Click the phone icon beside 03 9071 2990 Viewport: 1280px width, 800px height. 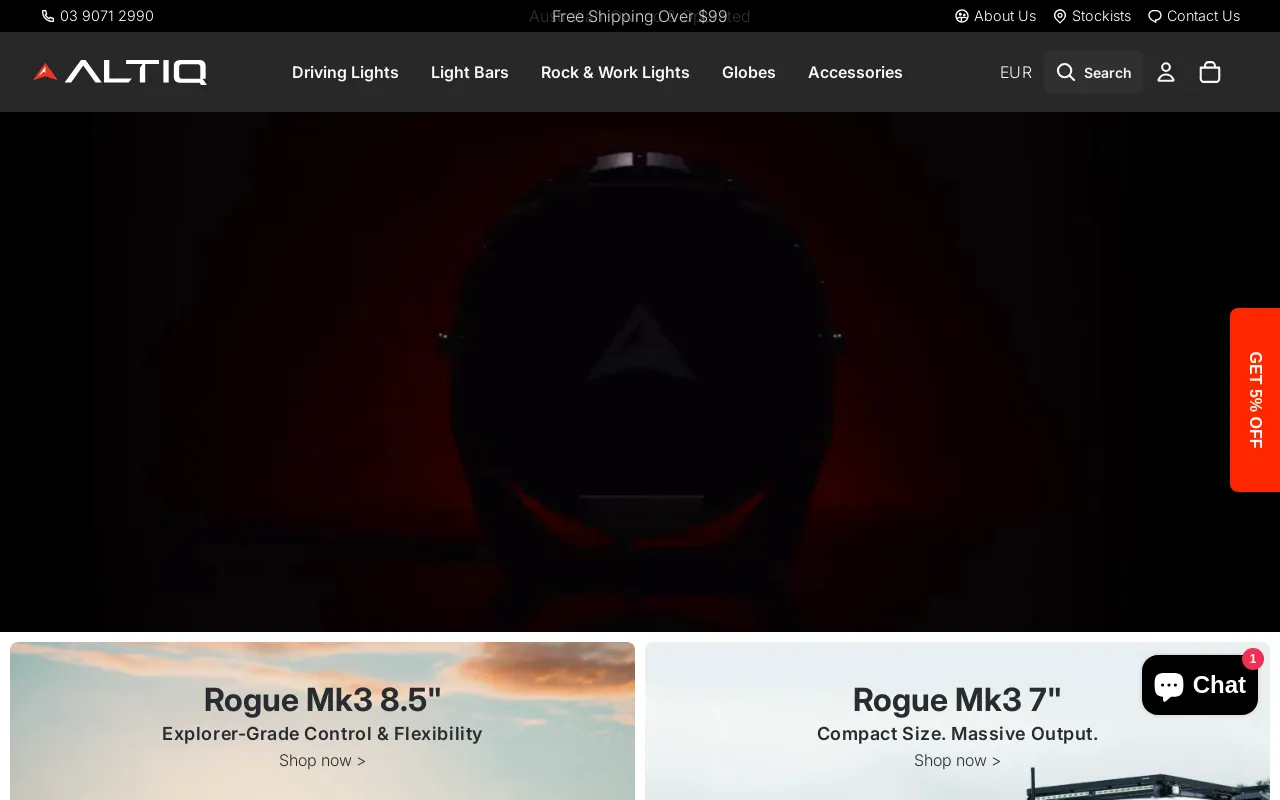pyautogui.click(x=48, y=16)
